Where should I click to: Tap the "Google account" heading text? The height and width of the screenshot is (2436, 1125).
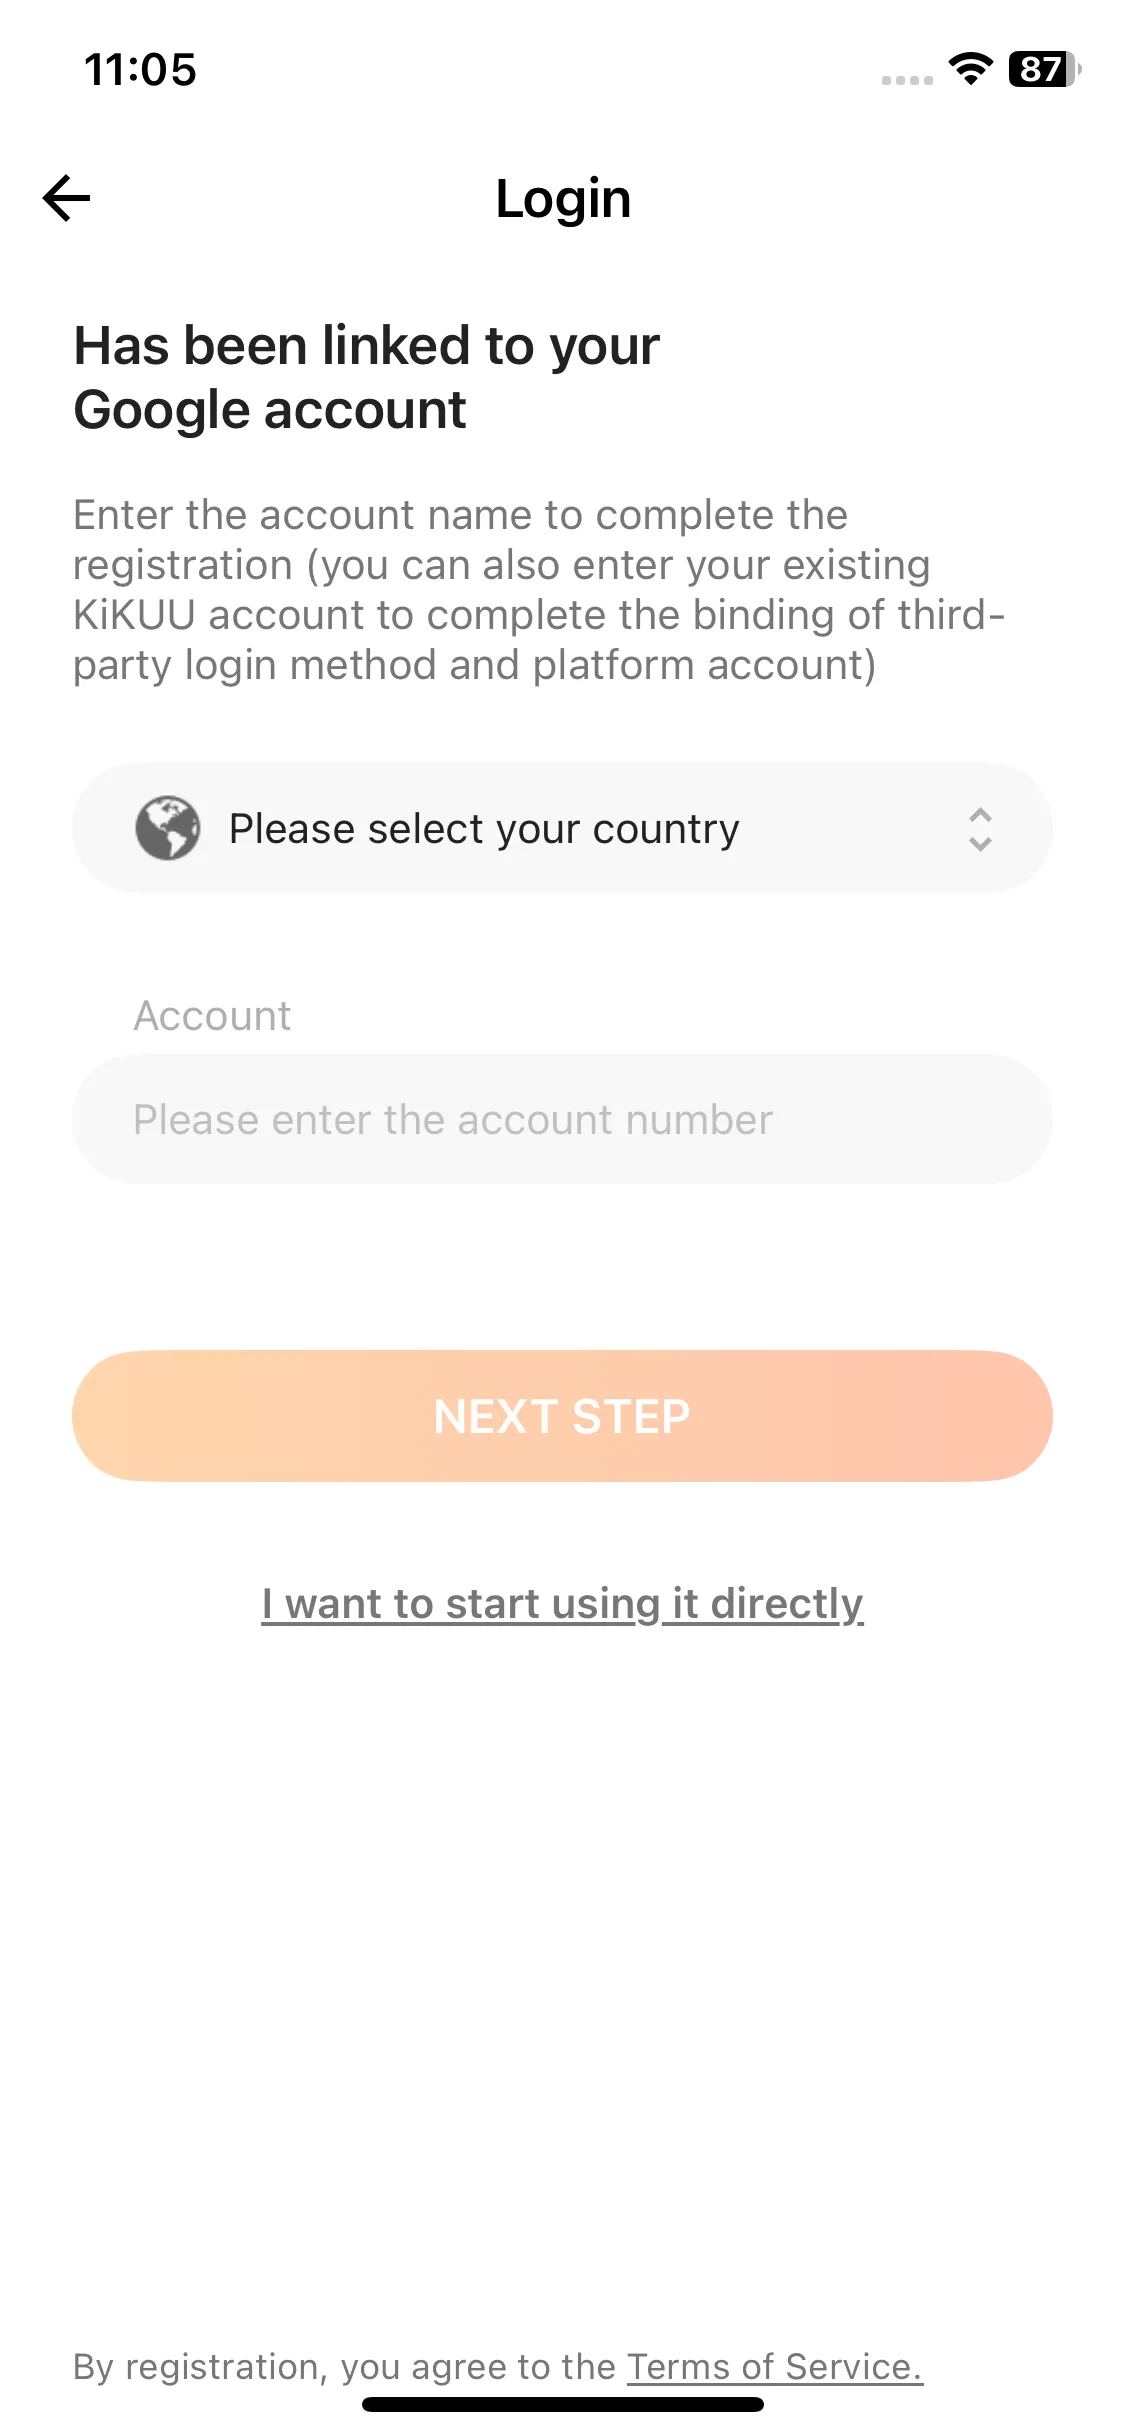(x=270, y=410)
